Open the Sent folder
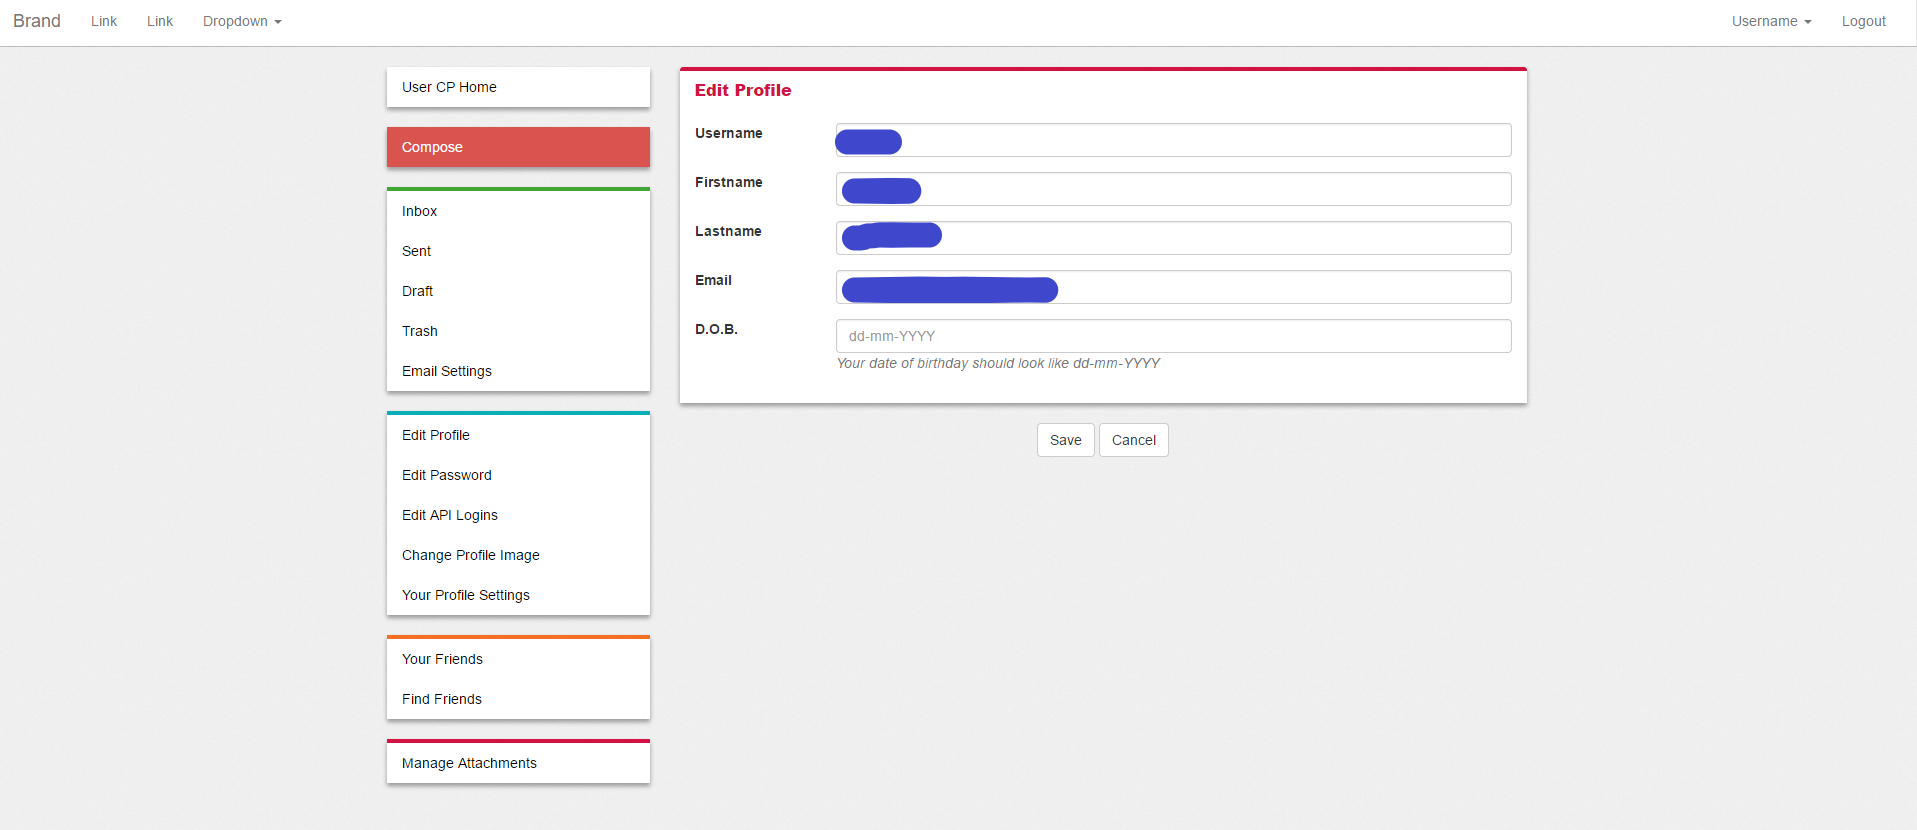 (518, 251)
